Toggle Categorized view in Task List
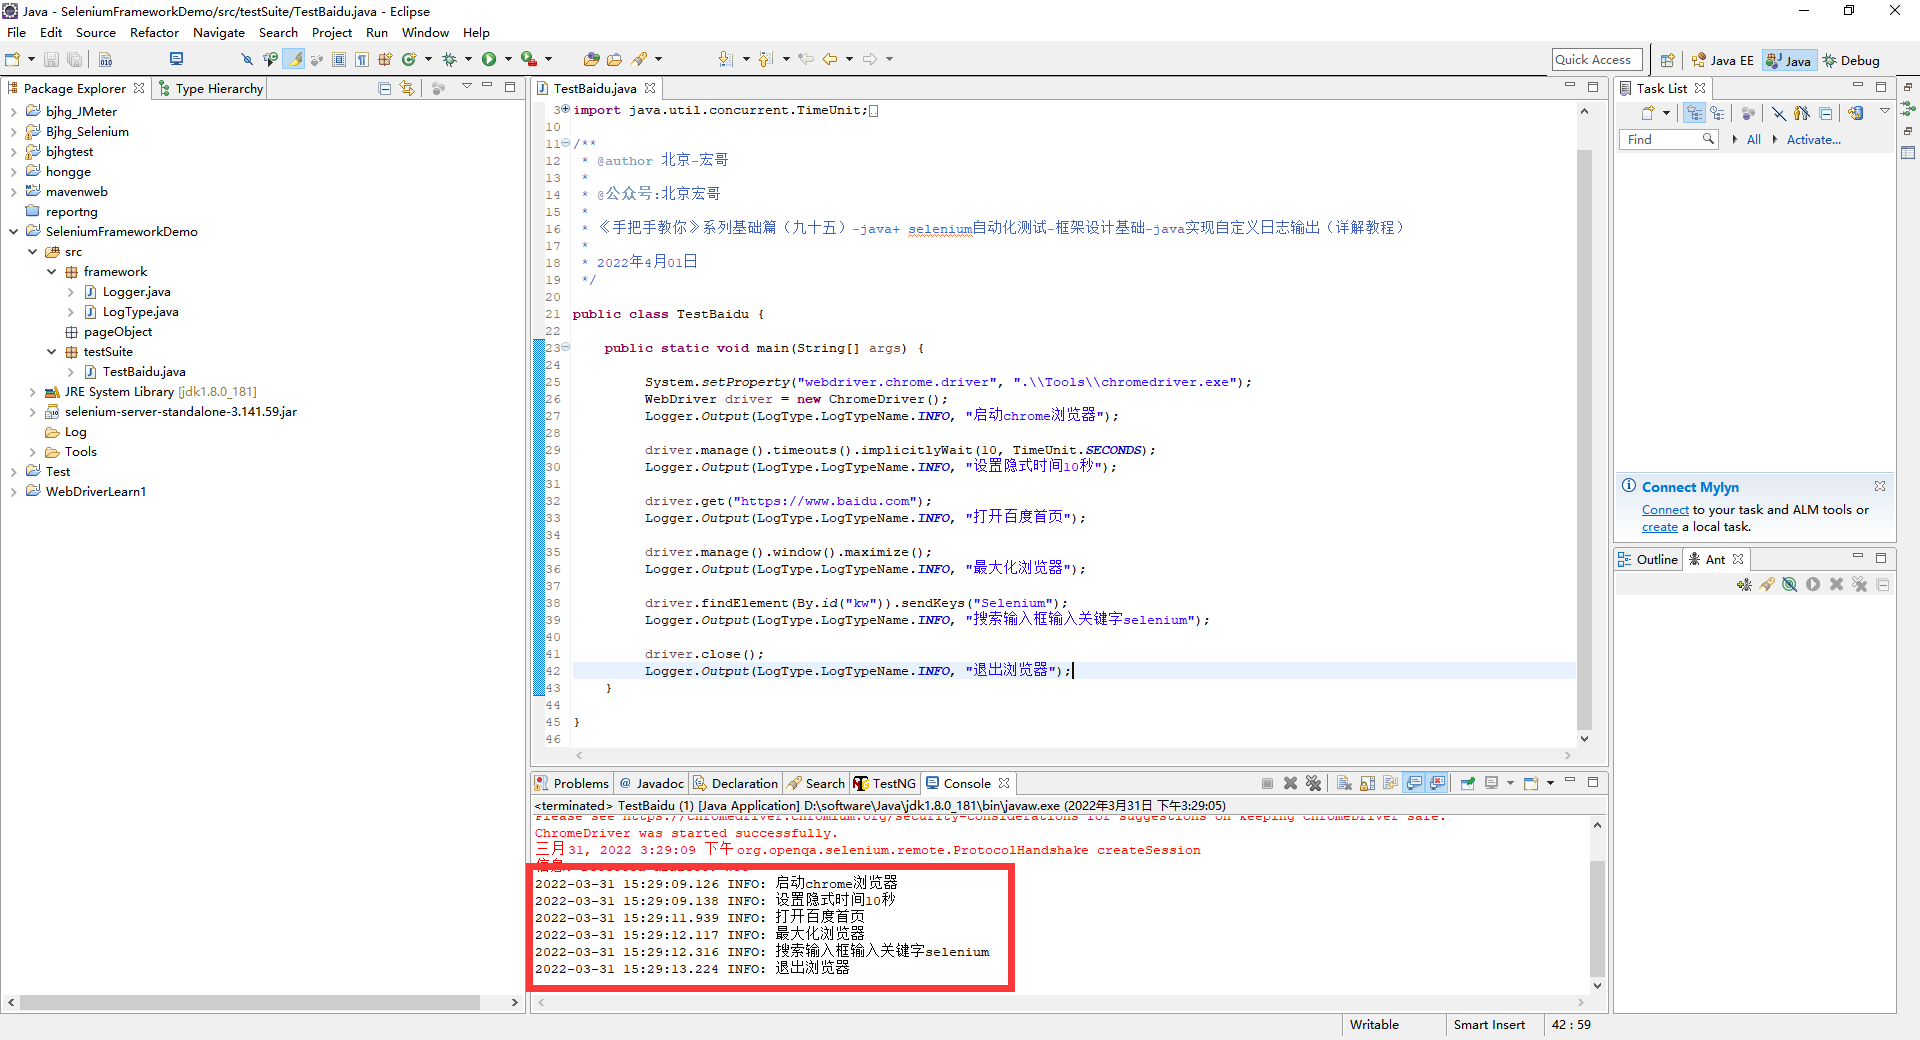The image size is (1920, 1040). point(1694,113)
